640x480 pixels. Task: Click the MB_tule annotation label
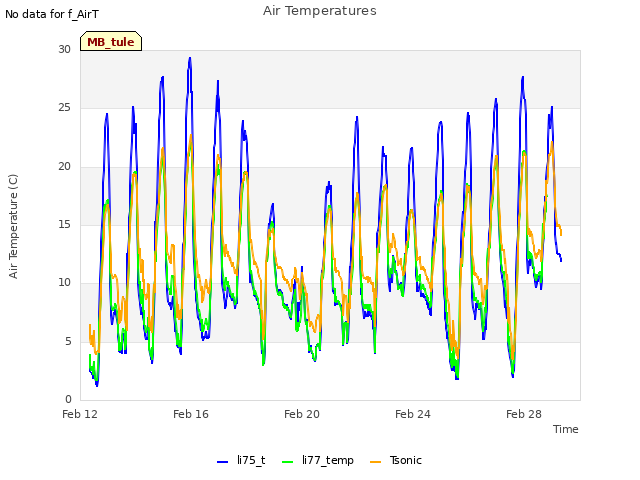point(111,41)
